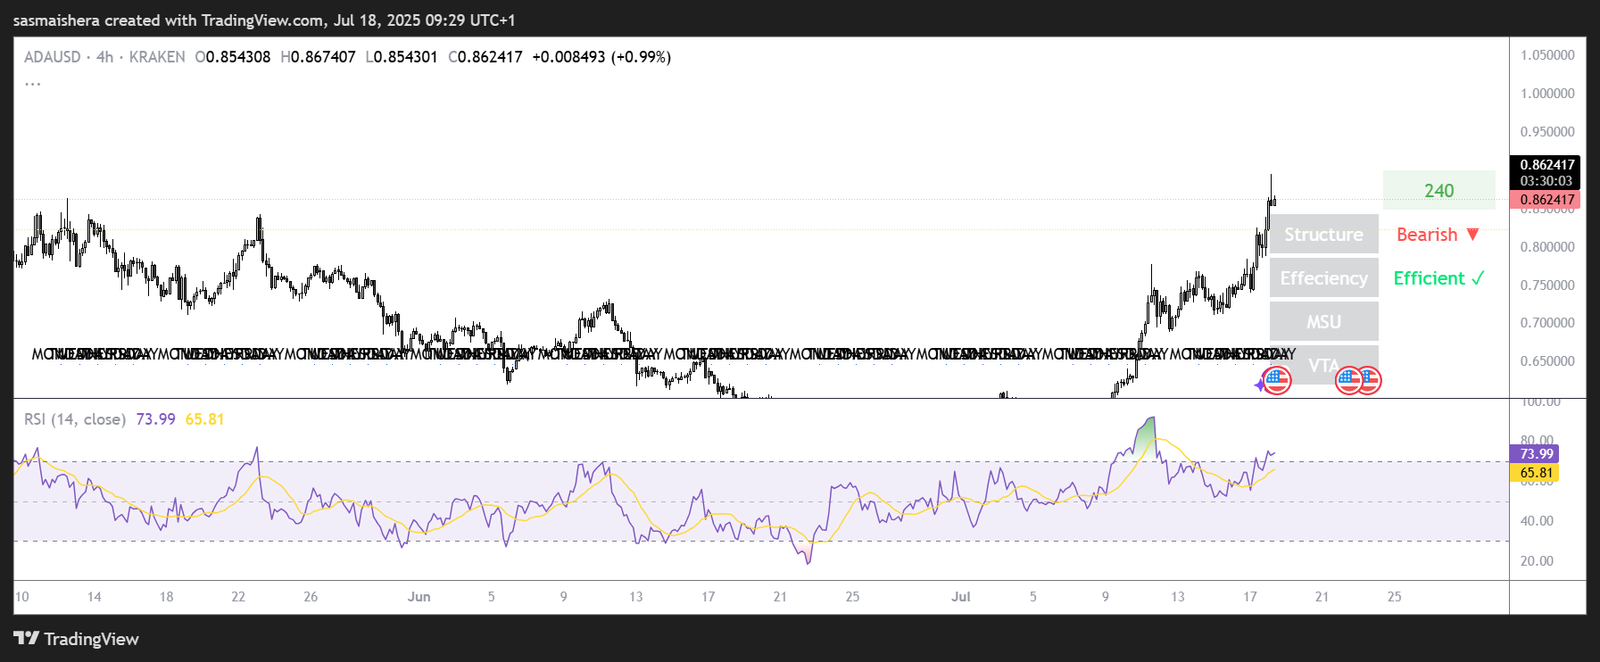Click the 0.650000 price scale label
The width and height of the screenshot is (1600, 662).
[1547, 361]
